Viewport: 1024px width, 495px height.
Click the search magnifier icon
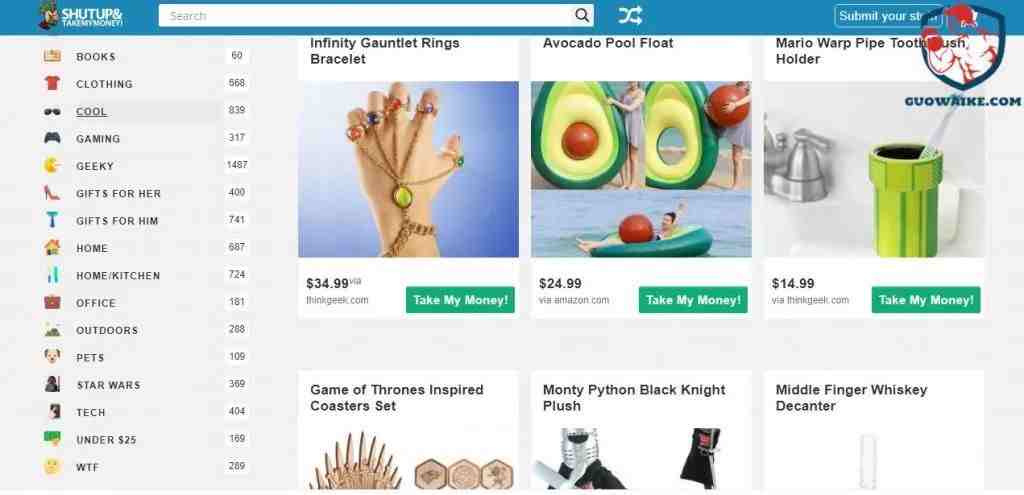(x=582, y=16)
